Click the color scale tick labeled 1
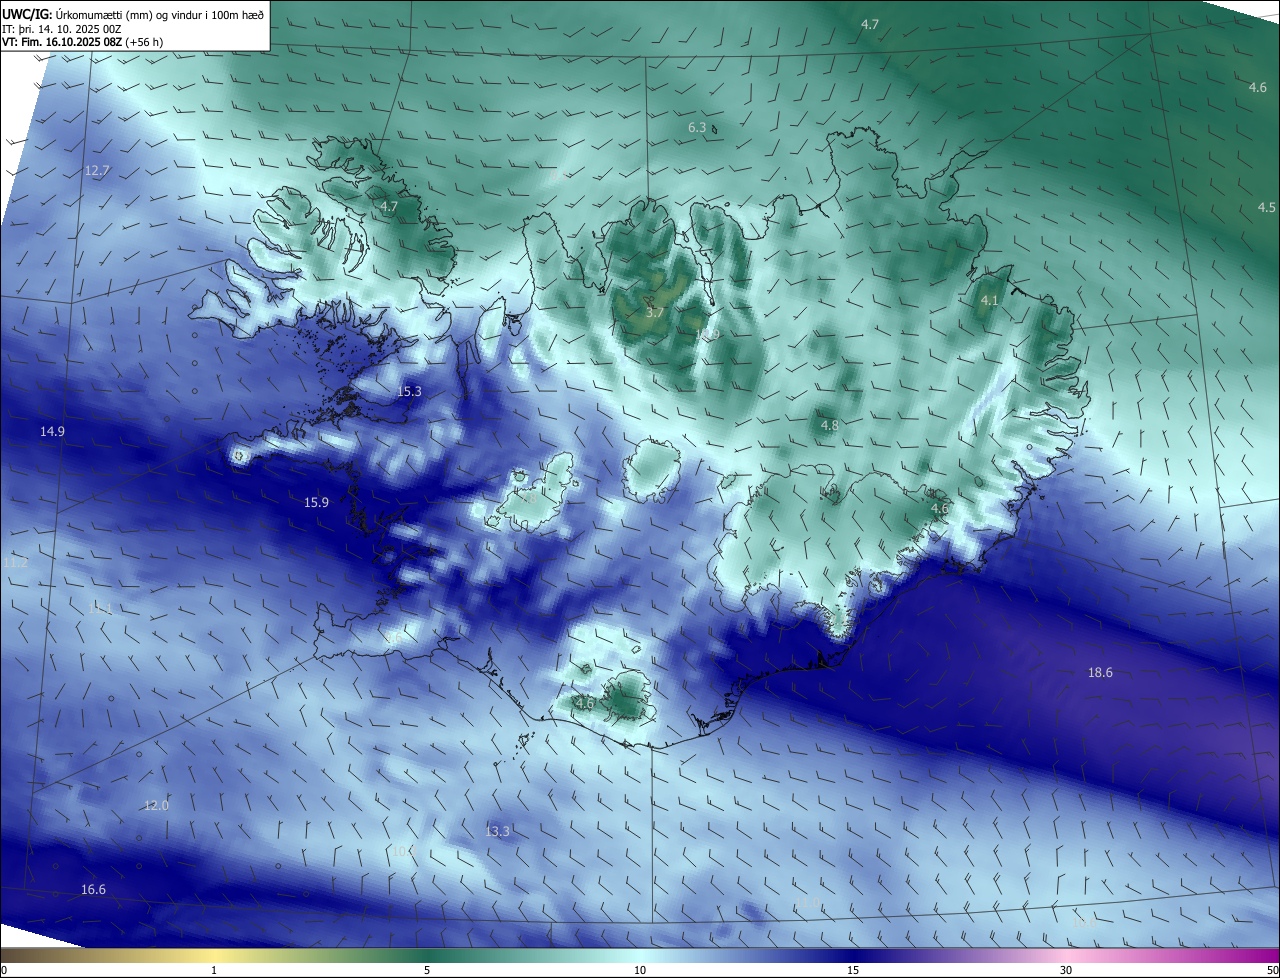Viewport: 1280px width, 978px height. [214, 970]
